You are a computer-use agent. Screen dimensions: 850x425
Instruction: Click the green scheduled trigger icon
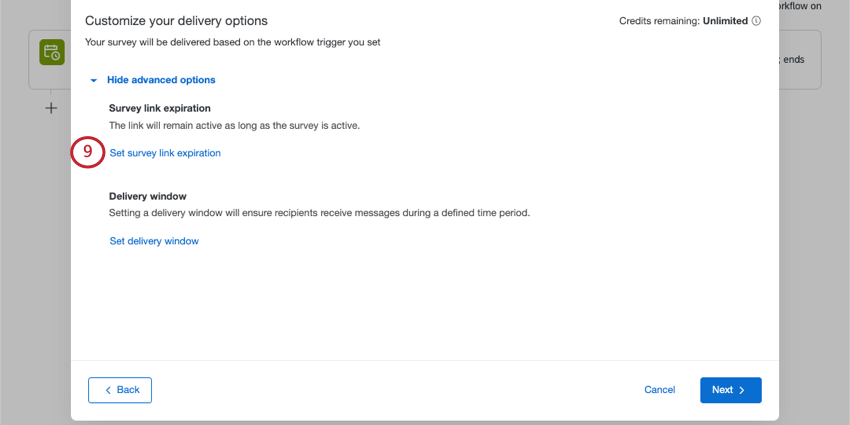click(52, 53)
